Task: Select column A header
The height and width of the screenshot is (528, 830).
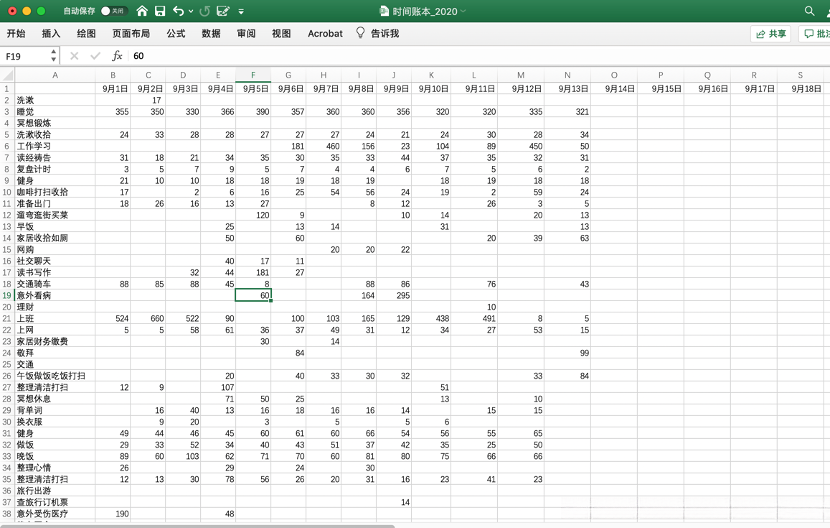Action: [55, 75]
